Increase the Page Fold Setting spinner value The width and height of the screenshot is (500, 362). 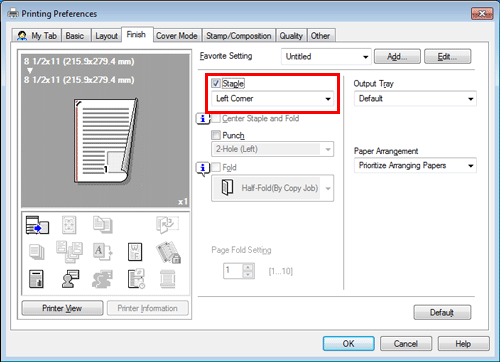point(248,267)
